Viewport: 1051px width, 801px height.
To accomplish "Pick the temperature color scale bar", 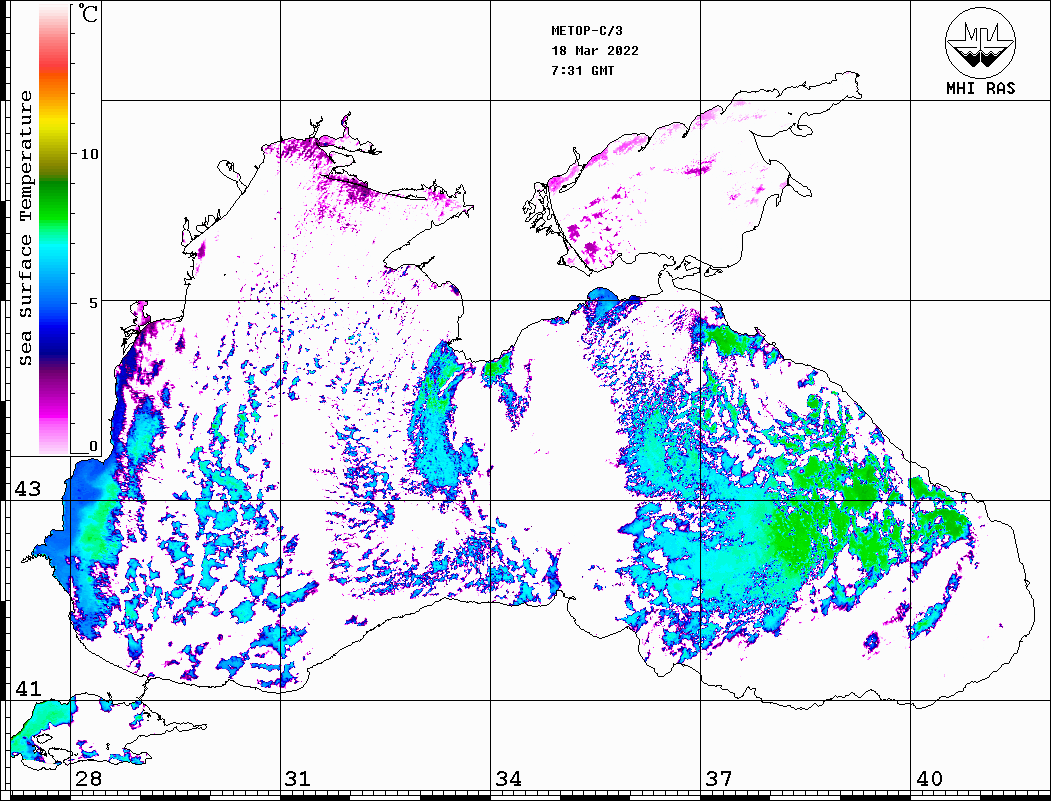I will (54, 230).
